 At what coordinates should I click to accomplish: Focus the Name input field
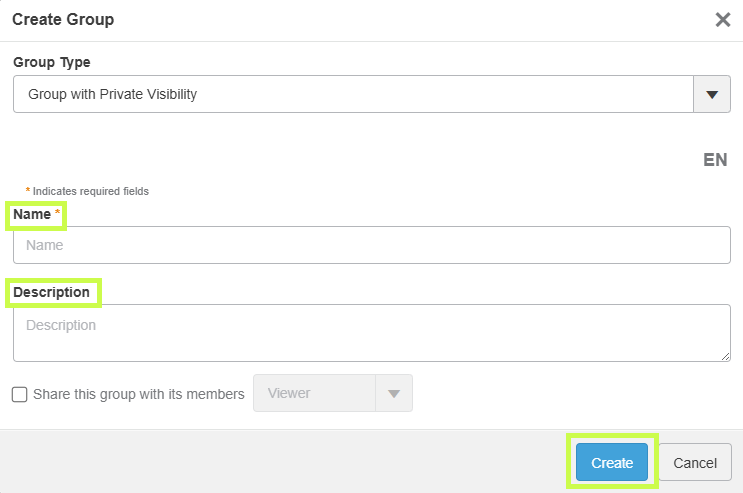[x=372, y=245]
